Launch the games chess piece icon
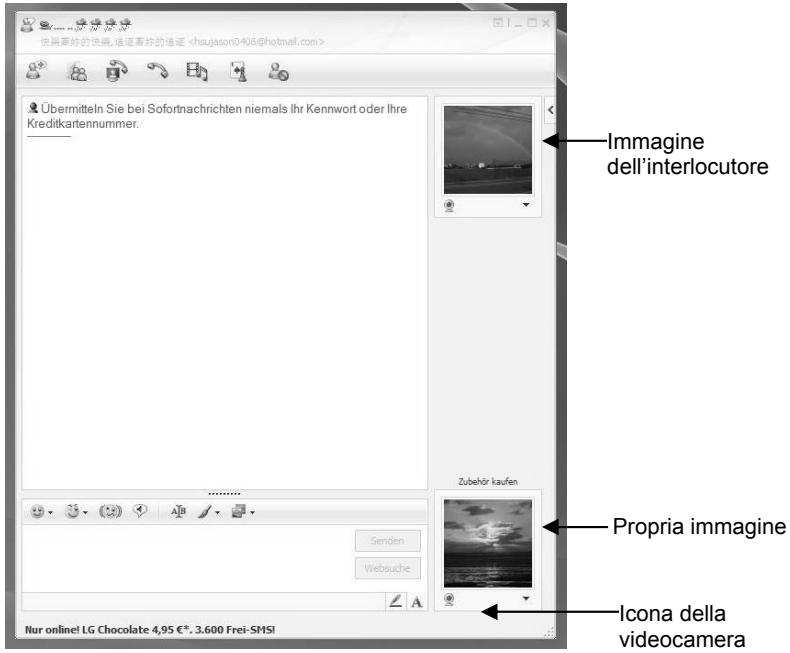 coord(238,71)
